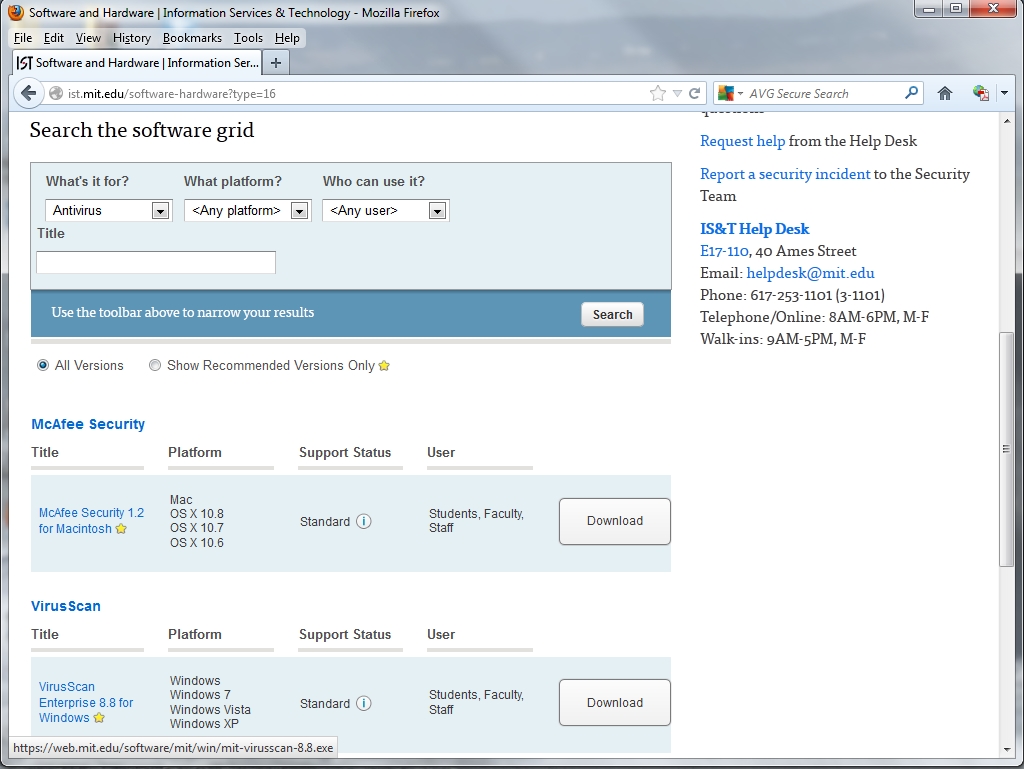Download McAfee Security 1.2 for Macintosh

click(614, 521)
